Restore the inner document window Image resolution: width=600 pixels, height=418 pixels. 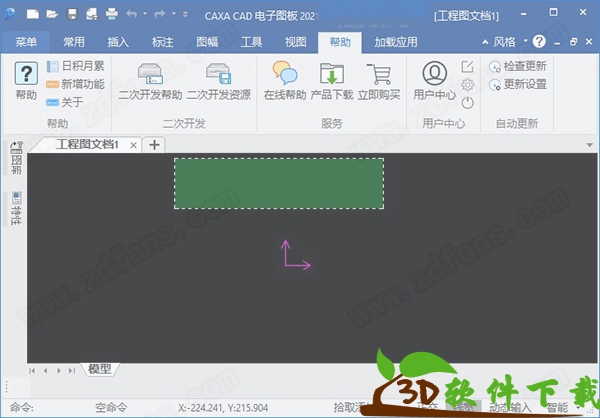573,42
